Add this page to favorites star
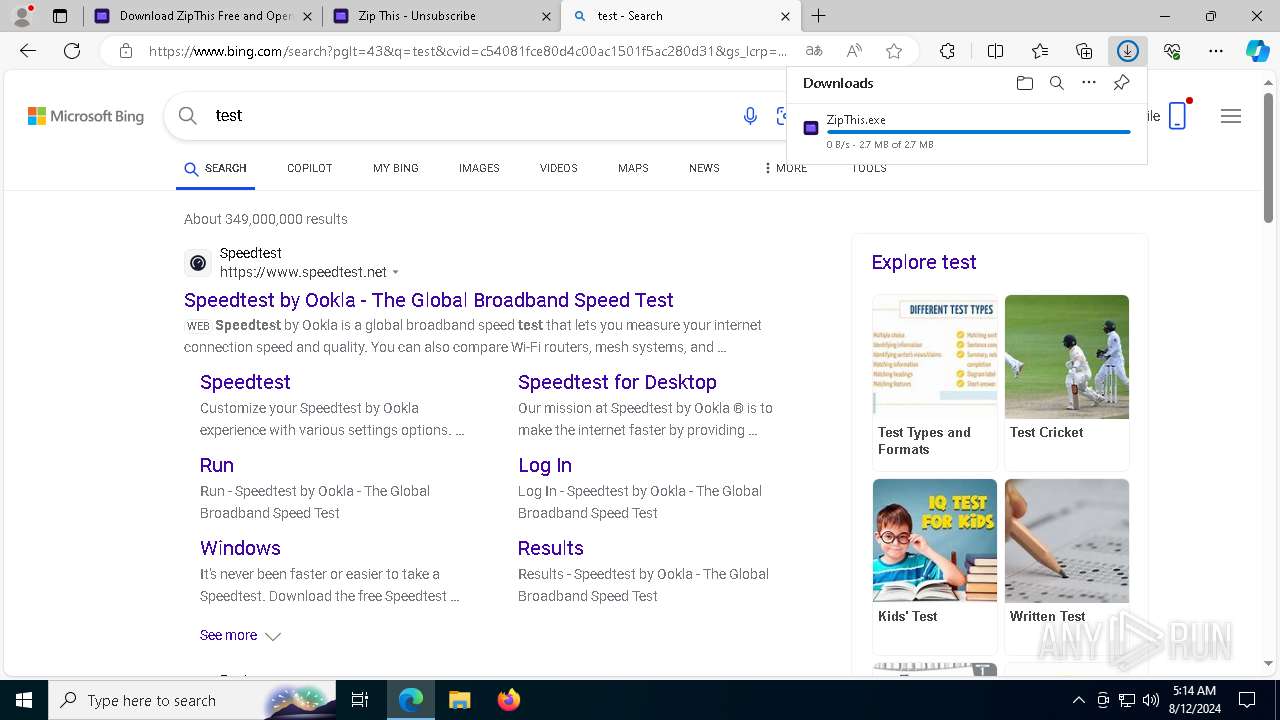1280x720 pixels. 894,51
